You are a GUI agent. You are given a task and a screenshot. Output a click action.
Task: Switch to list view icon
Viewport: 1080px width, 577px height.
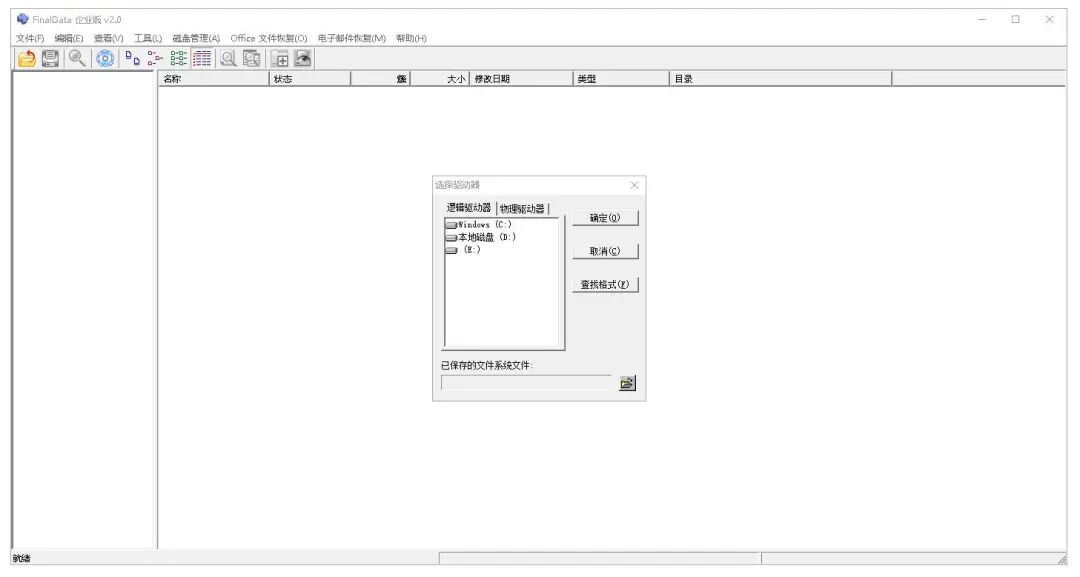[178, 59]
